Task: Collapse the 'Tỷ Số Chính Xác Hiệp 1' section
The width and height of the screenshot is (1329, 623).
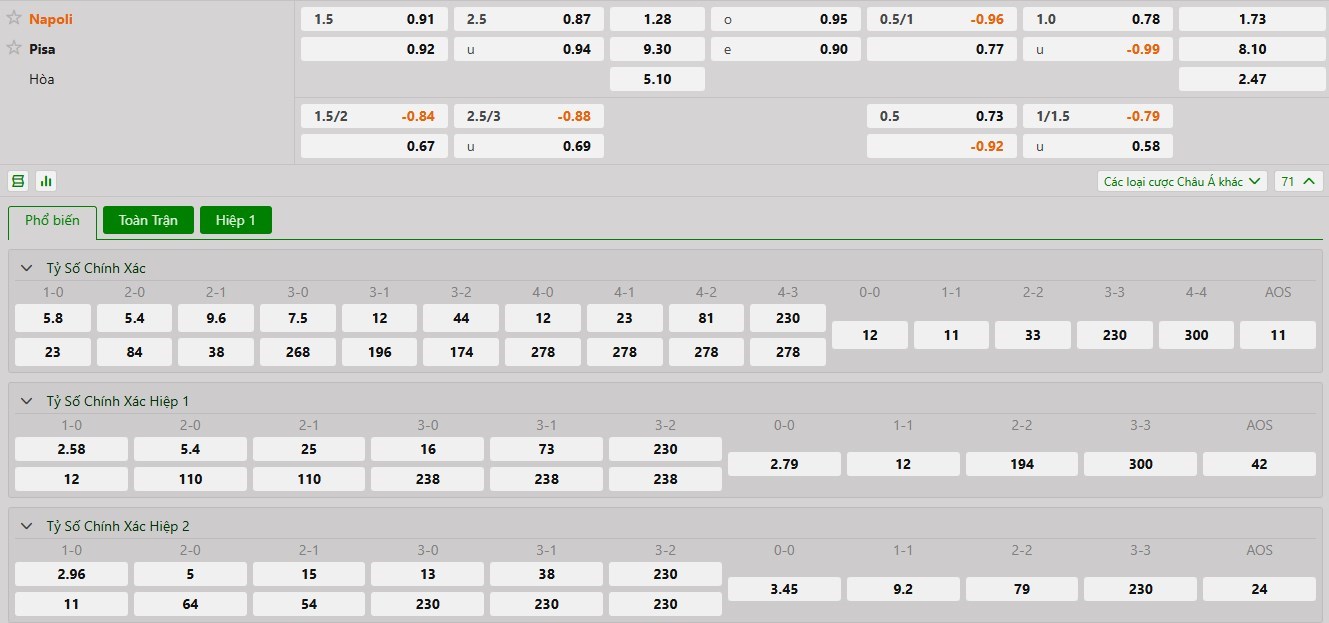Action: tap(27, 401)
